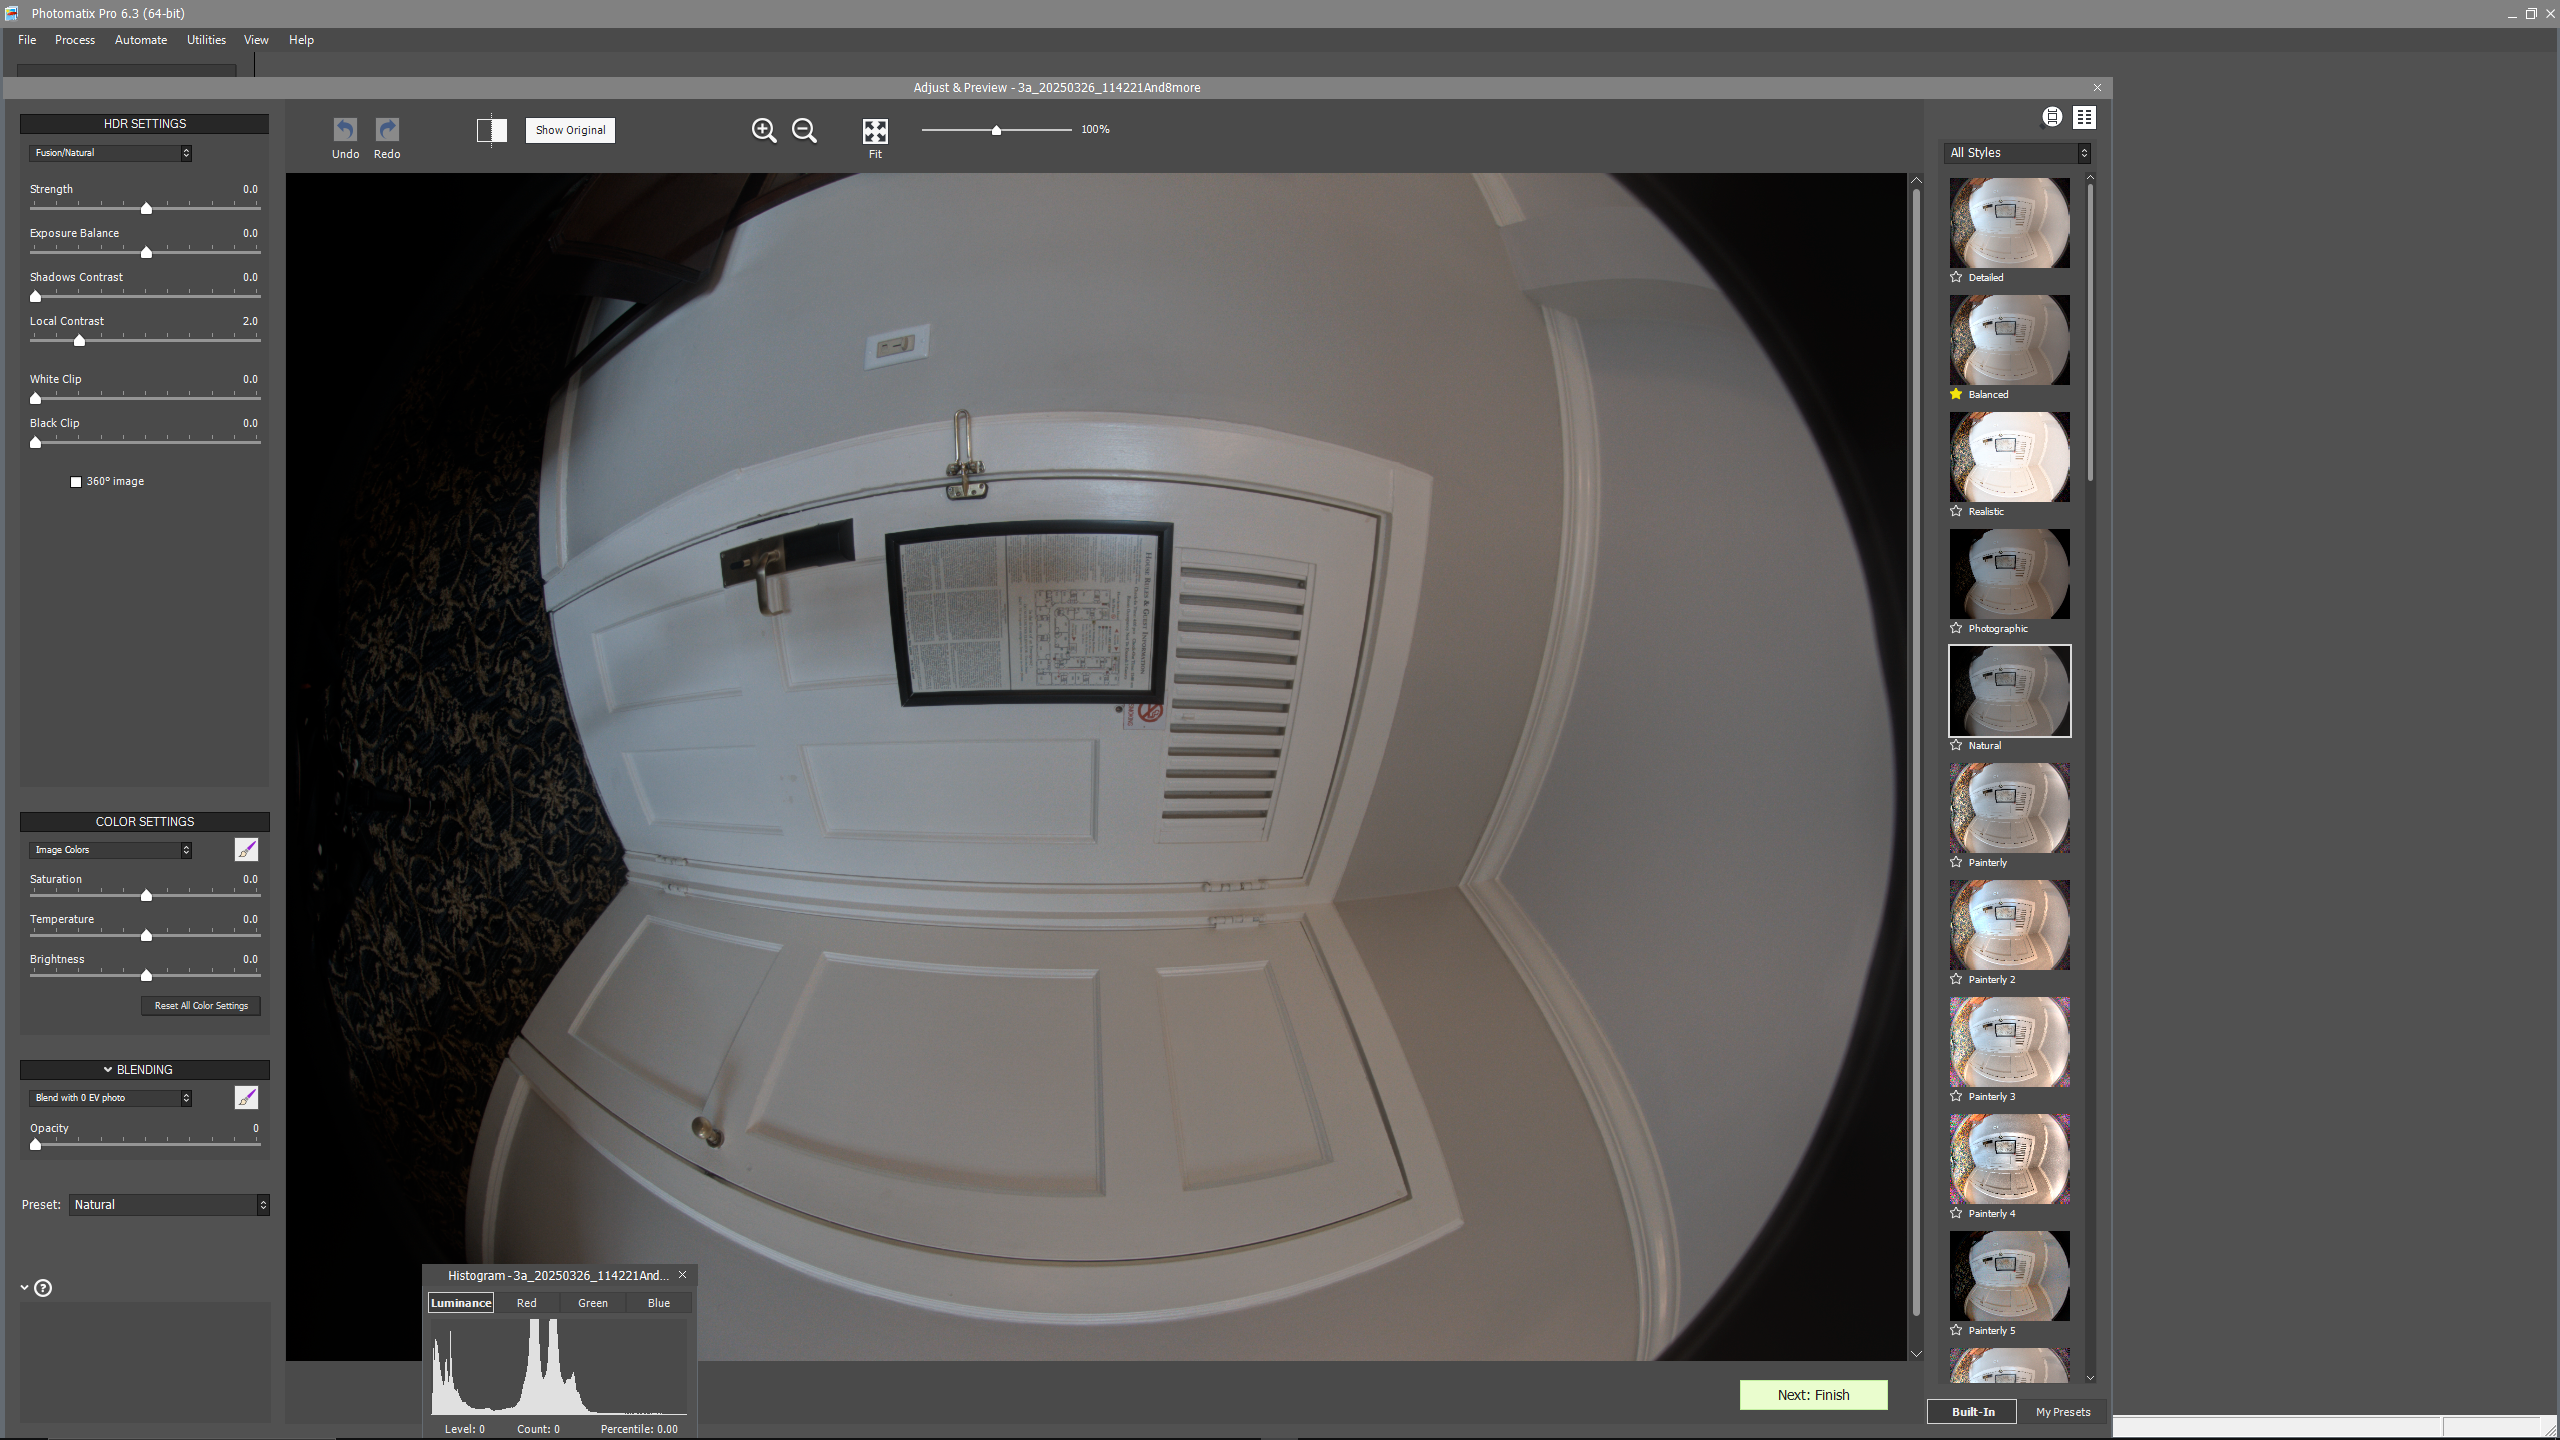Undo the last adjustment
Screen dimensions: 2560x1440
click(345, 130)
